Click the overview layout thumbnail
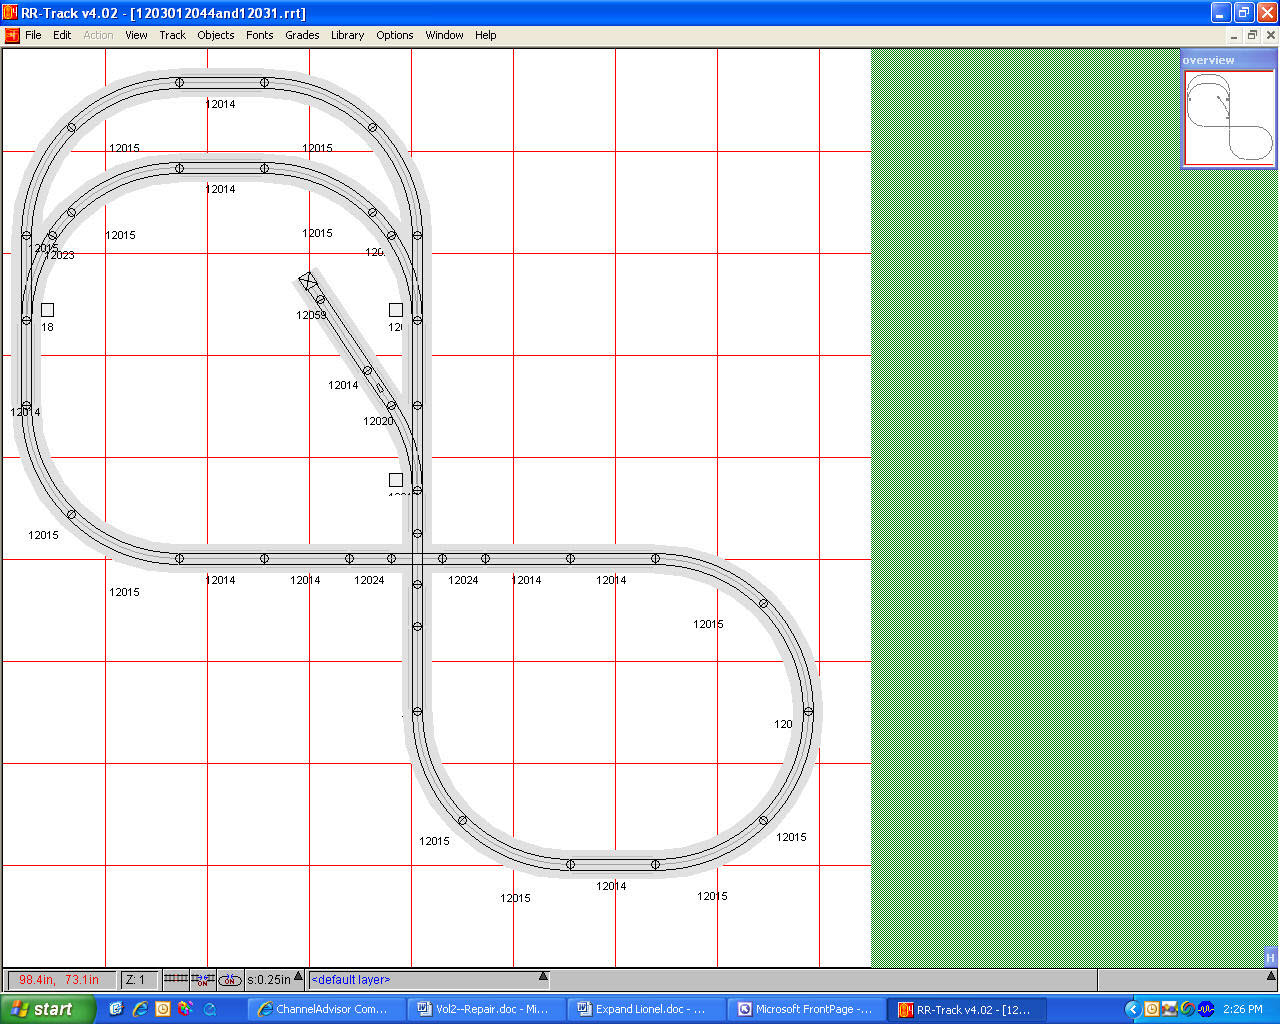The image size is (1280, 1024). click(x=1228, y=116)
